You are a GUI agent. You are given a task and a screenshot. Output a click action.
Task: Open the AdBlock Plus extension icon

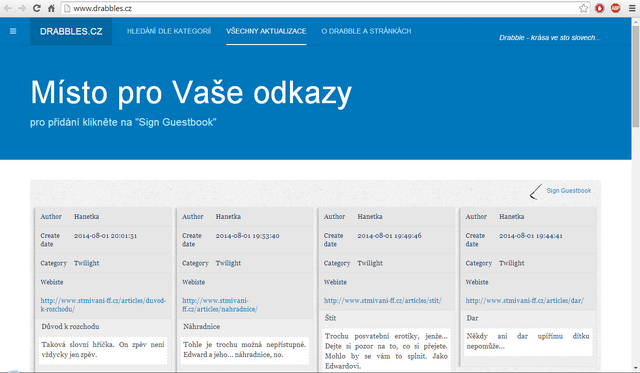[616, 8]
